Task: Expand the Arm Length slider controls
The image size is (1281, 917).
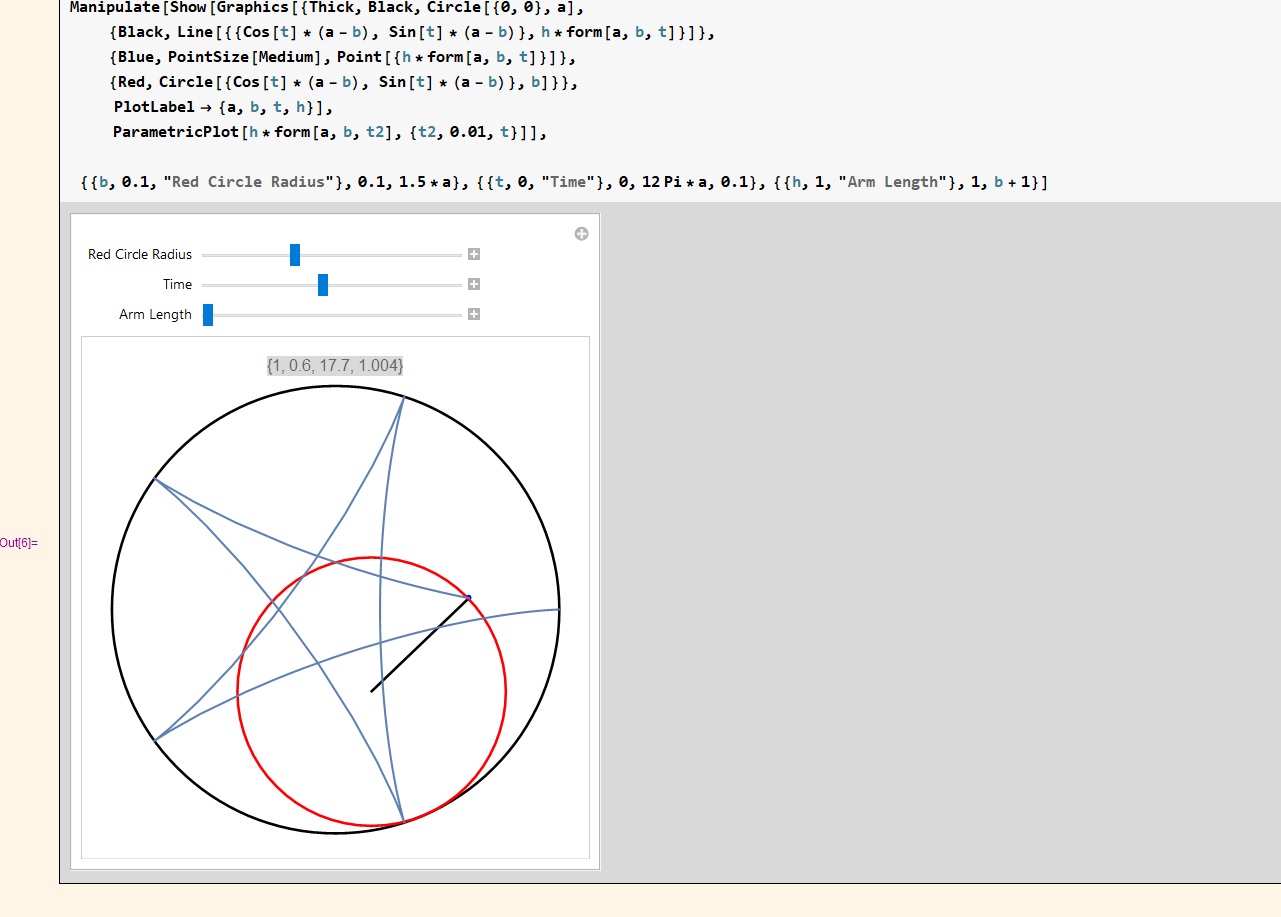Action: click(474, 315)
